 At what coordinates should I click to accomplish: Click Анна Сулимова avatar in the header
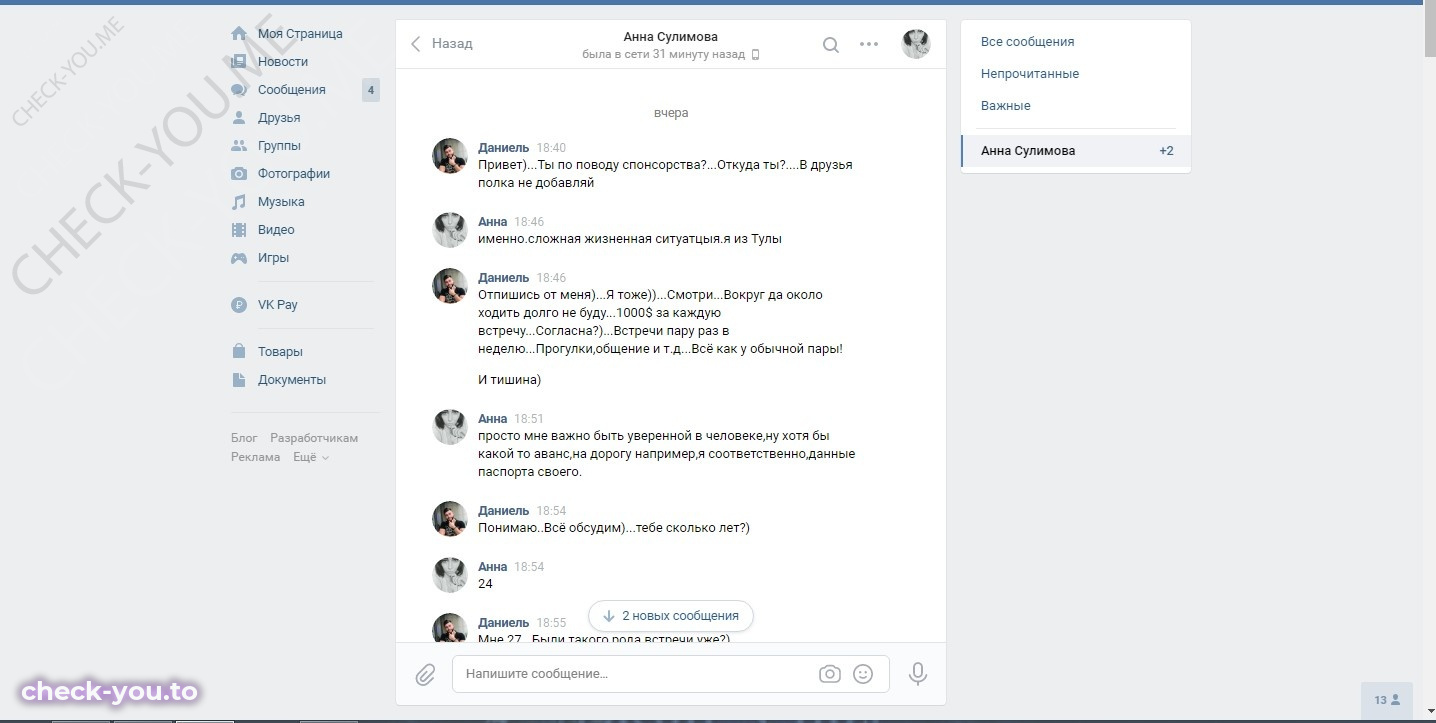click(x=916, y=44)
